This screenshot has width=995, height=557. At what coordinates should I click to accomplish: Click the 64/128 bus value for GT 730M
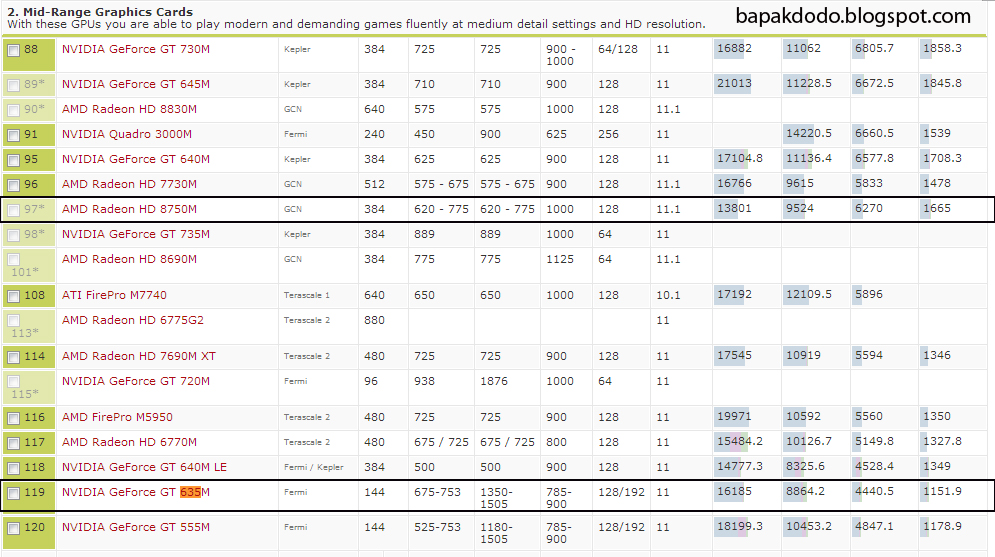(618, 49)
